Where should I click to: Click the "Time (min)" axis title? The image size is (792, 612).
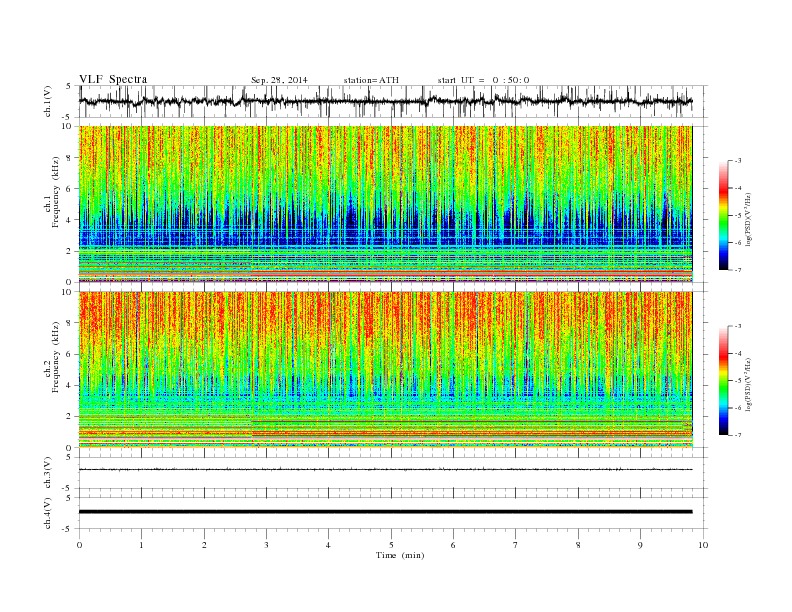400,555
